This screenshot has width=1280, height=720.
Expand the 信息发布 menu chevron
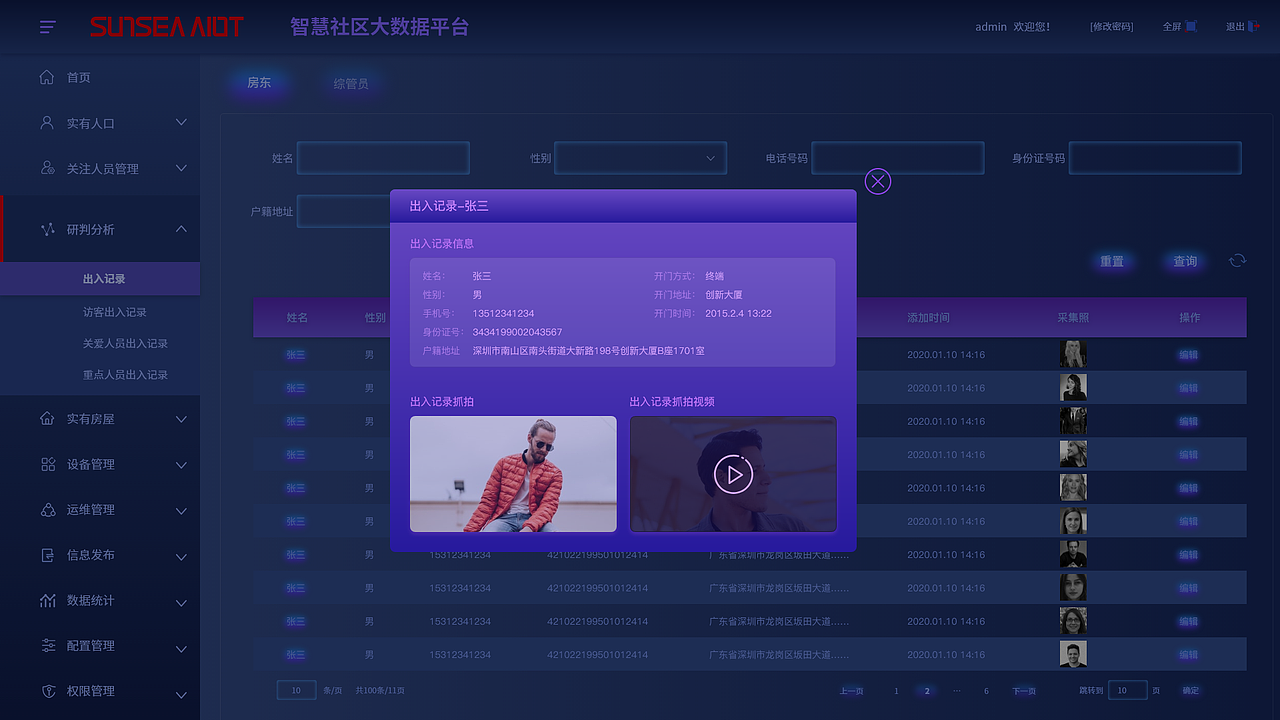(x=181, y=556)
